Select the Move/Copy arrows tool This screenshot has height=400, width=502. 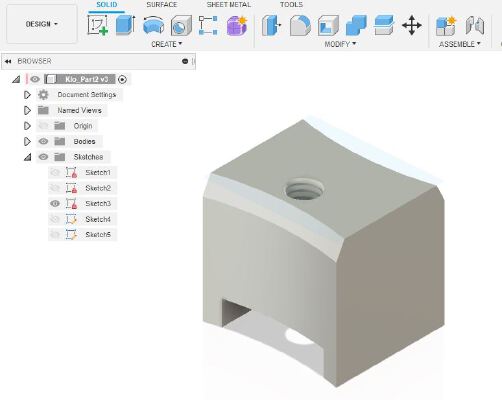412,25
